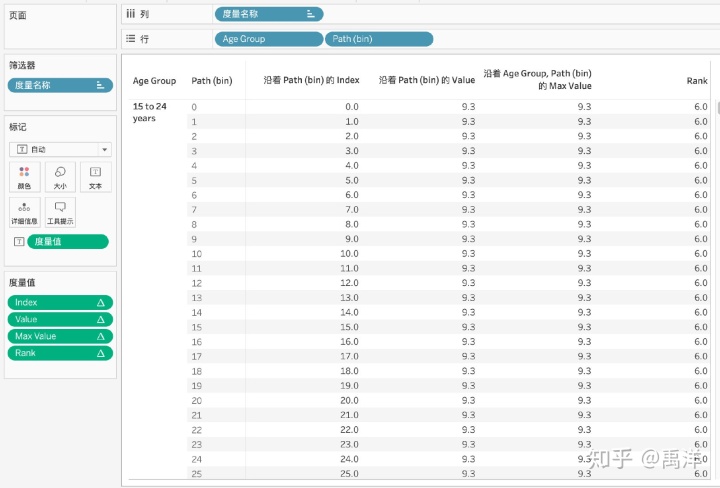Click text-type icon beside 度量值 marks pill

pyautogui.click(x=18, y=242)
